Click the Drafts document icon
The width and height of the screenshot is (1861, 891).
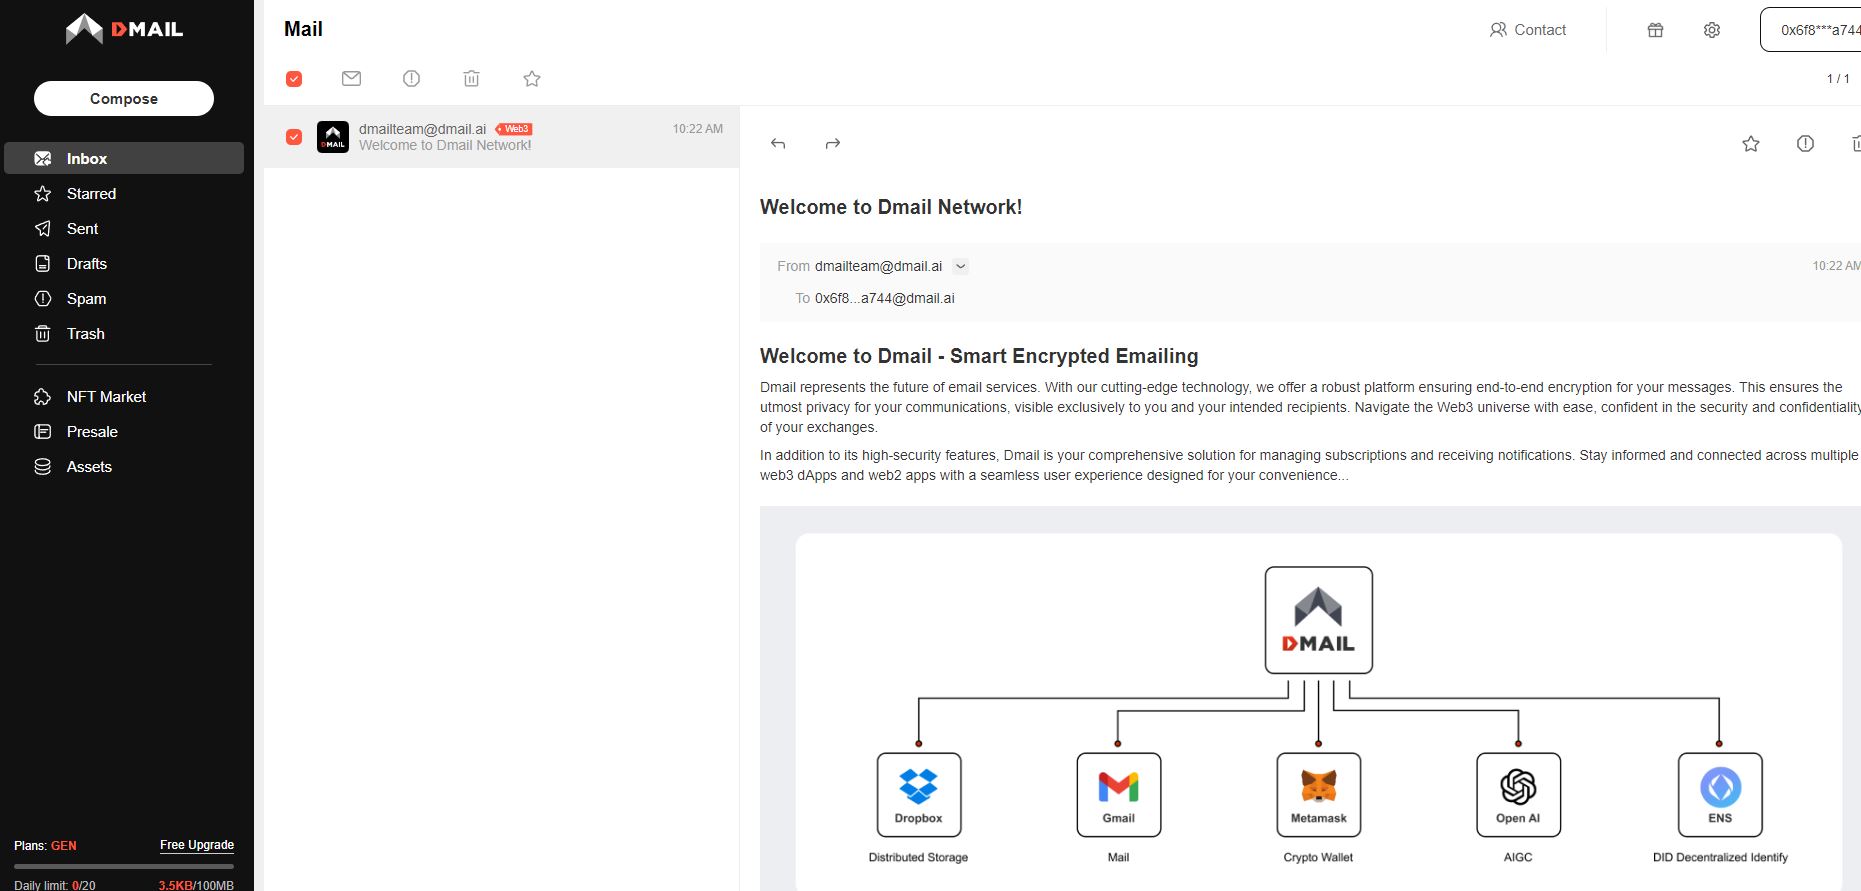(42, 263)
